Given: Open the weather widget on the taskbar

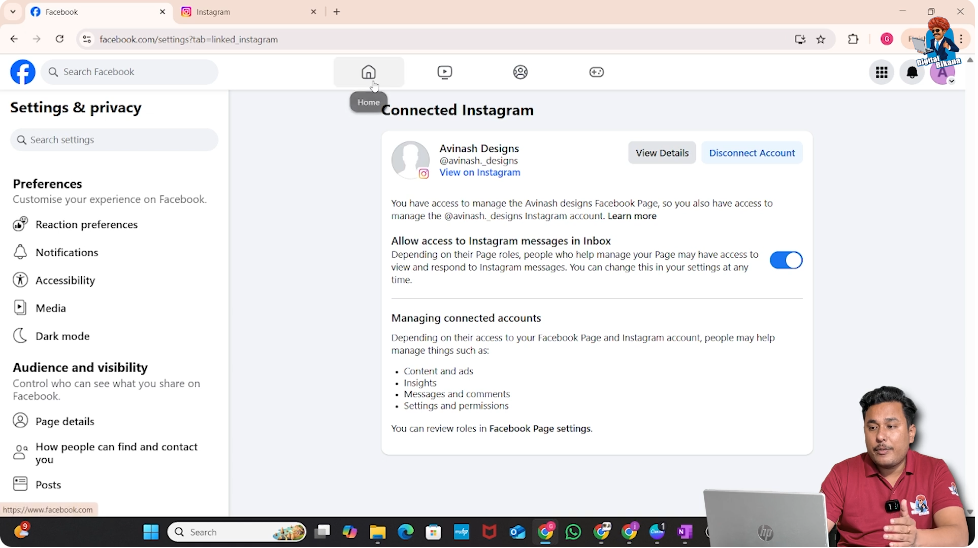Looking at the screenshot, I should pos(21,531).
